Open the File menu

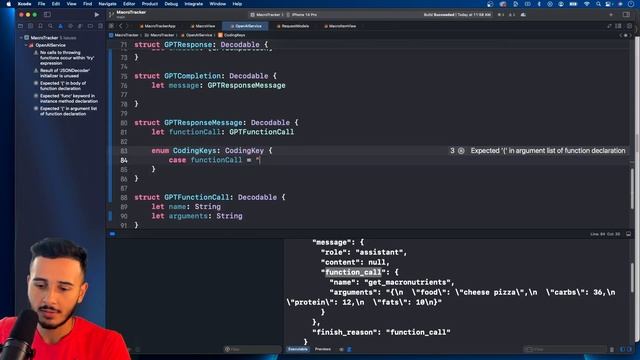coord(42,4)
